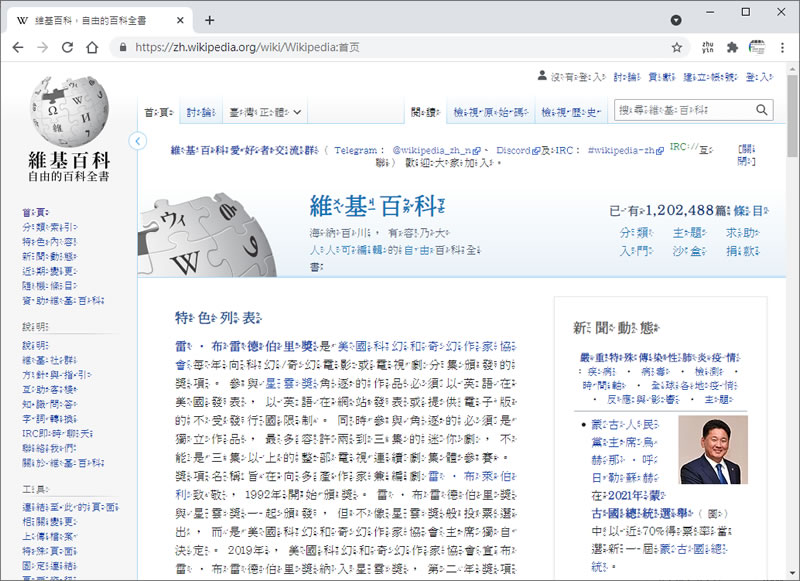
Task: Open 資助維基百科 in the sidebar
Action: [x=63, y=301]
